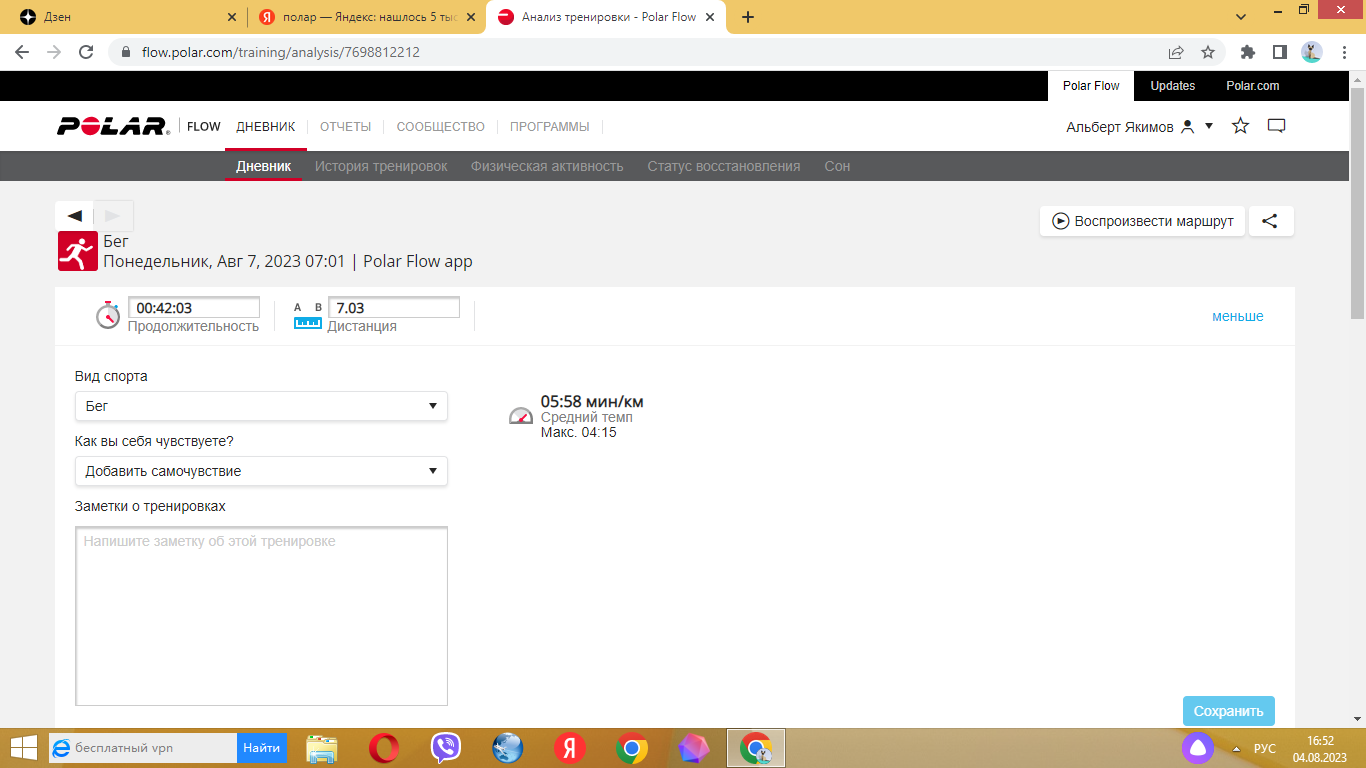This screenshot has width=1366, height=768.
Task: Switch the РУС input language indicator
Action: click(1265, 748)
